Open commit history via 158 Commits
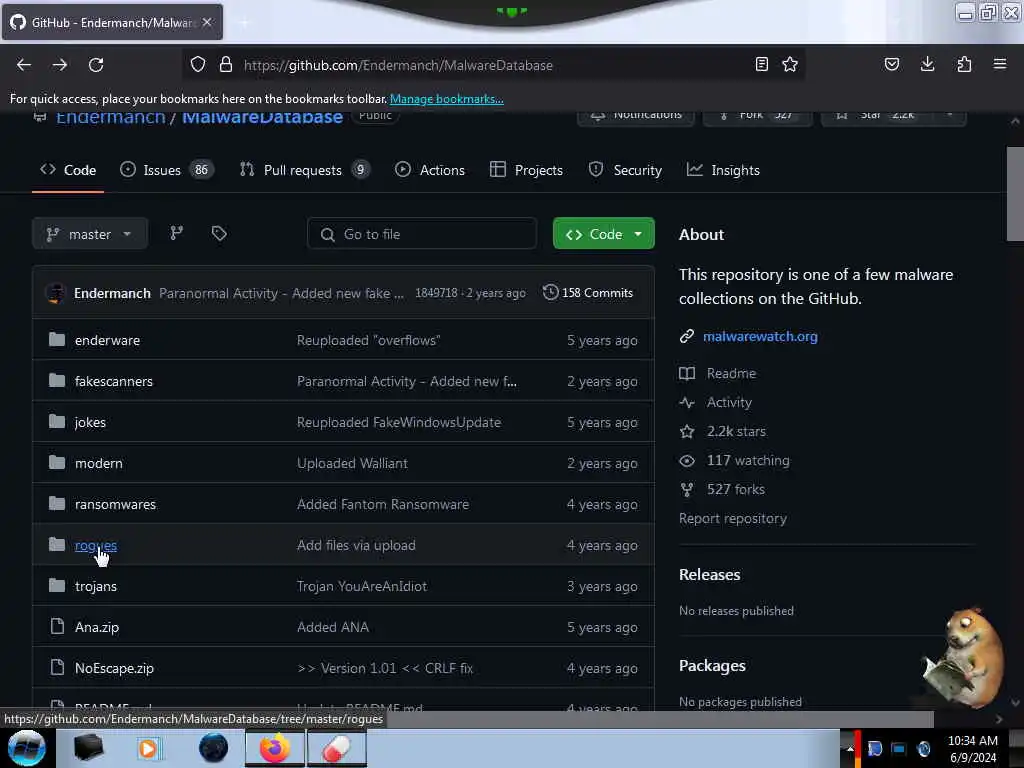The image size is (1024, 768). tap(588, 293)
